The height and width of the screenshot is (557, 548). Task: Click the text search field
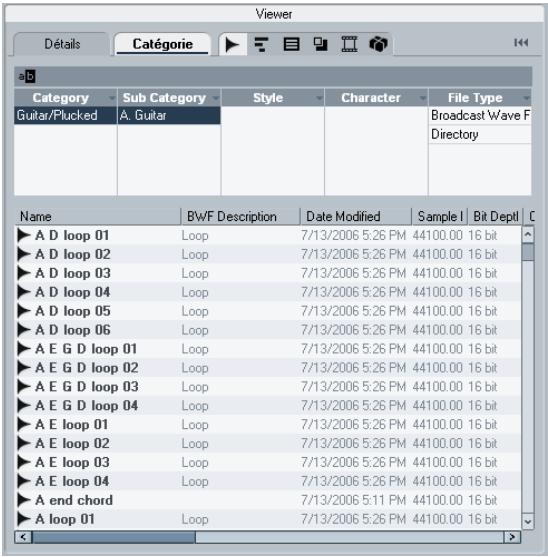(273, 76)
